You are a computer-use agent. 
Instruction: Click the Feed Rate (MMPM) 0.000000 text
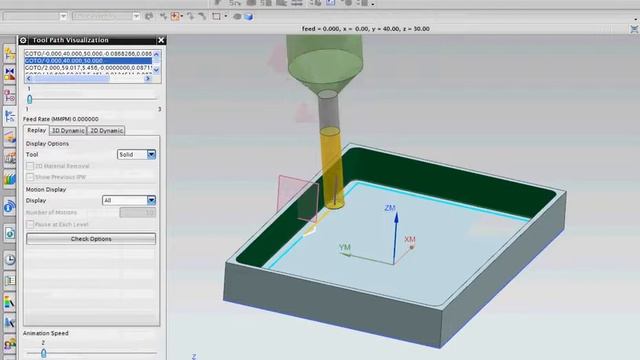coord(61,119)
